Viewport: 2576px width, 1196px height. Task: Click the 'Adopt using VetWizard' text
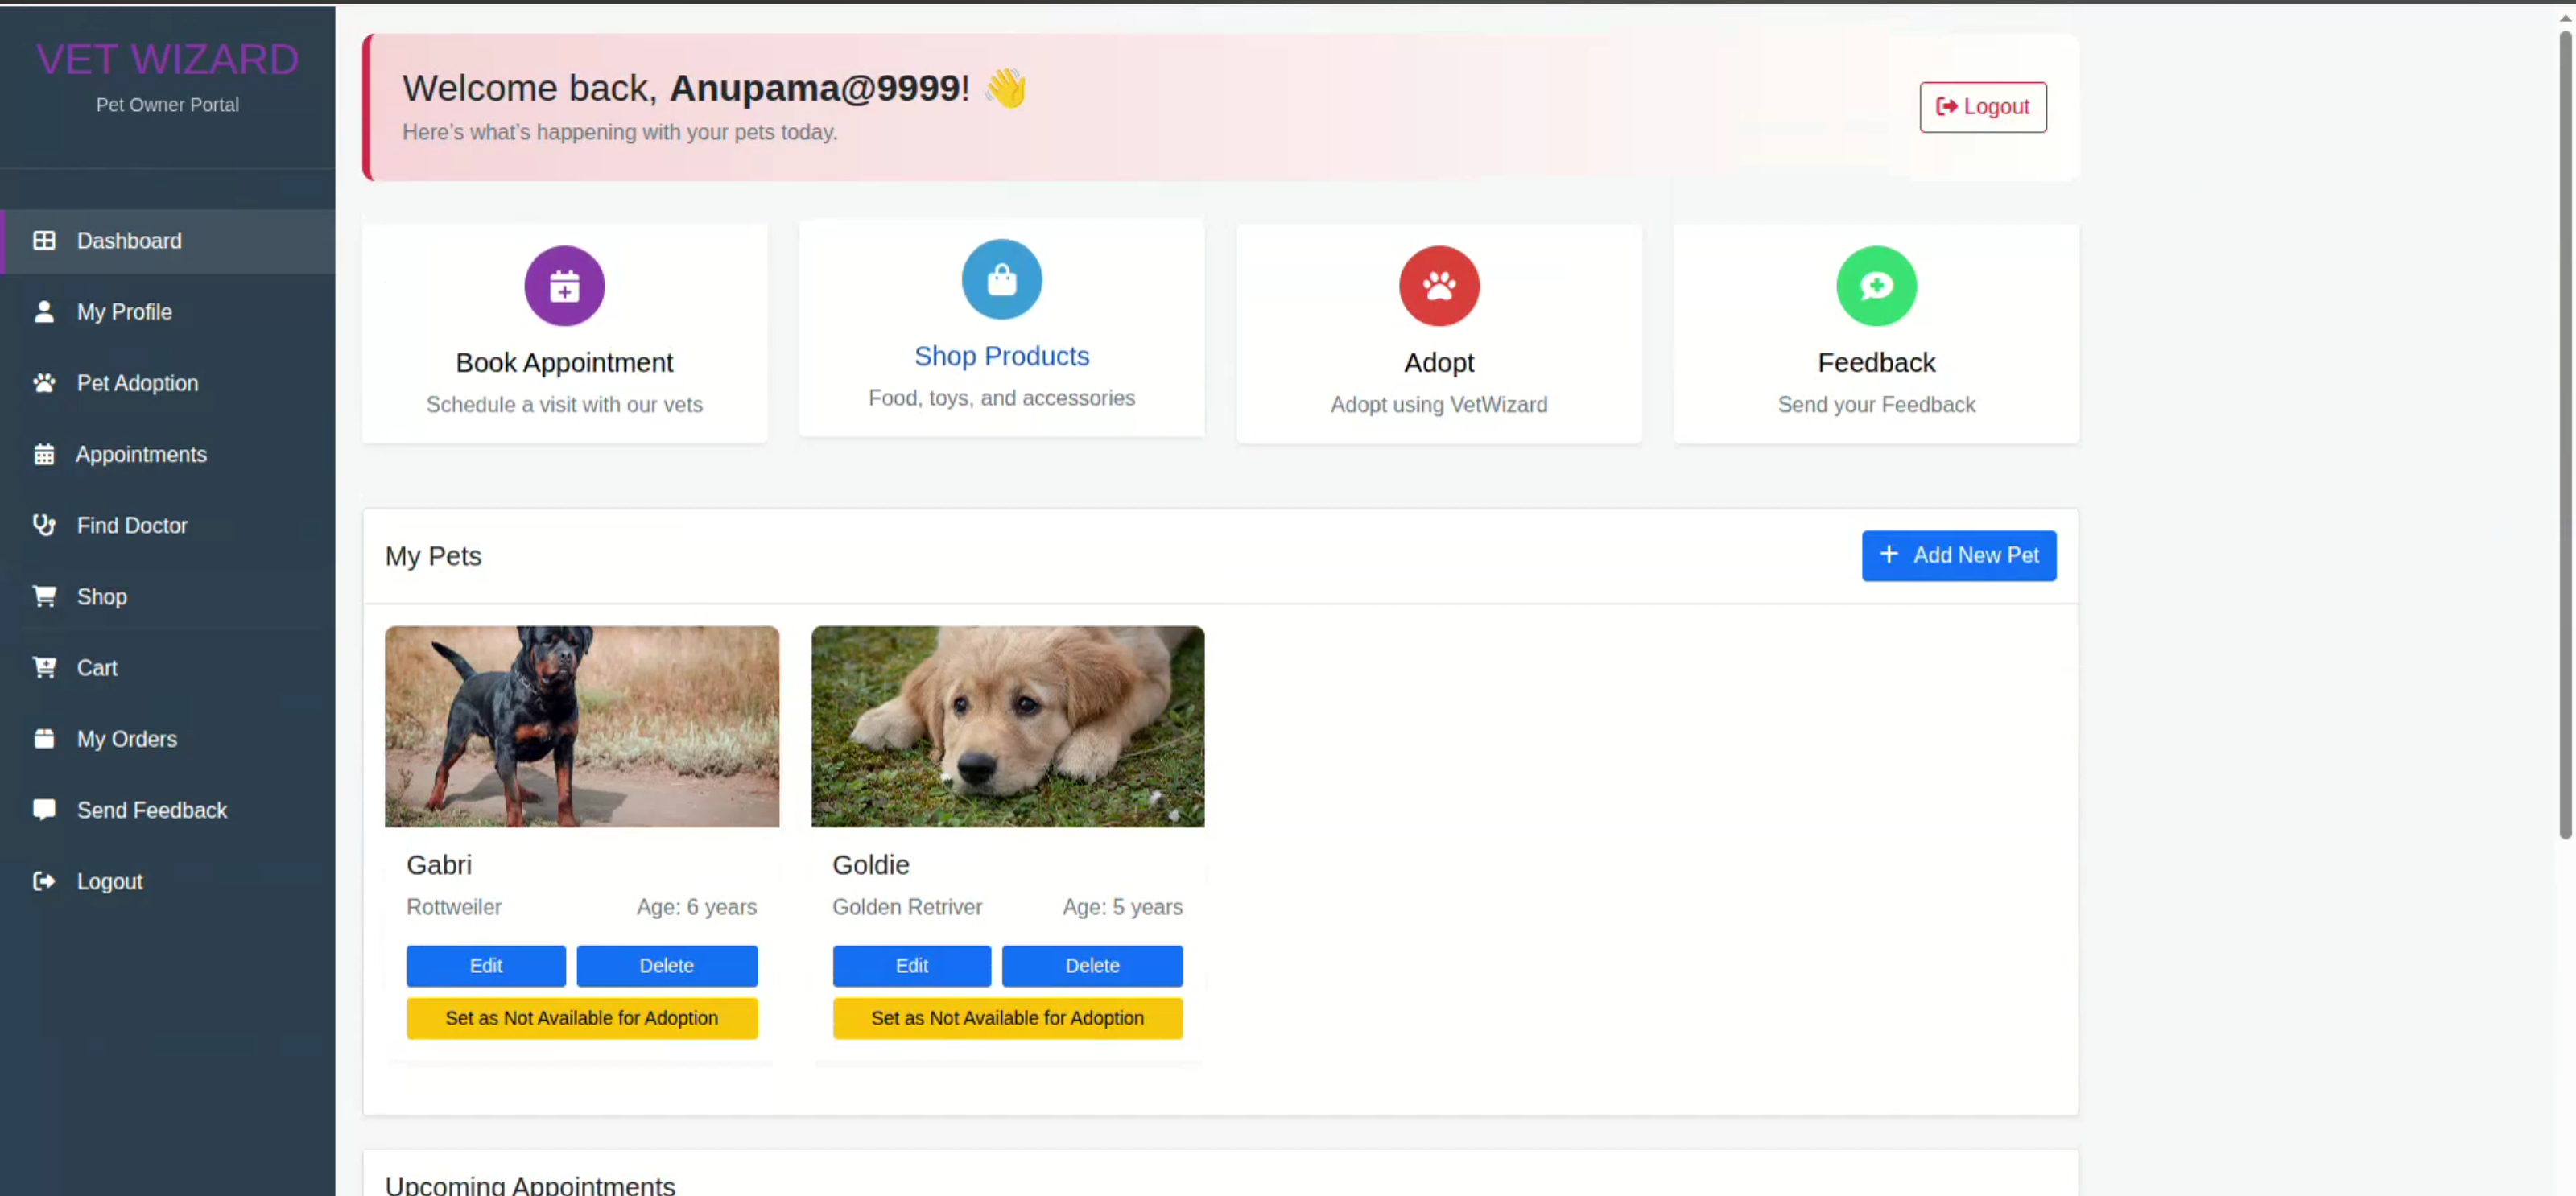coord(1438,404)
